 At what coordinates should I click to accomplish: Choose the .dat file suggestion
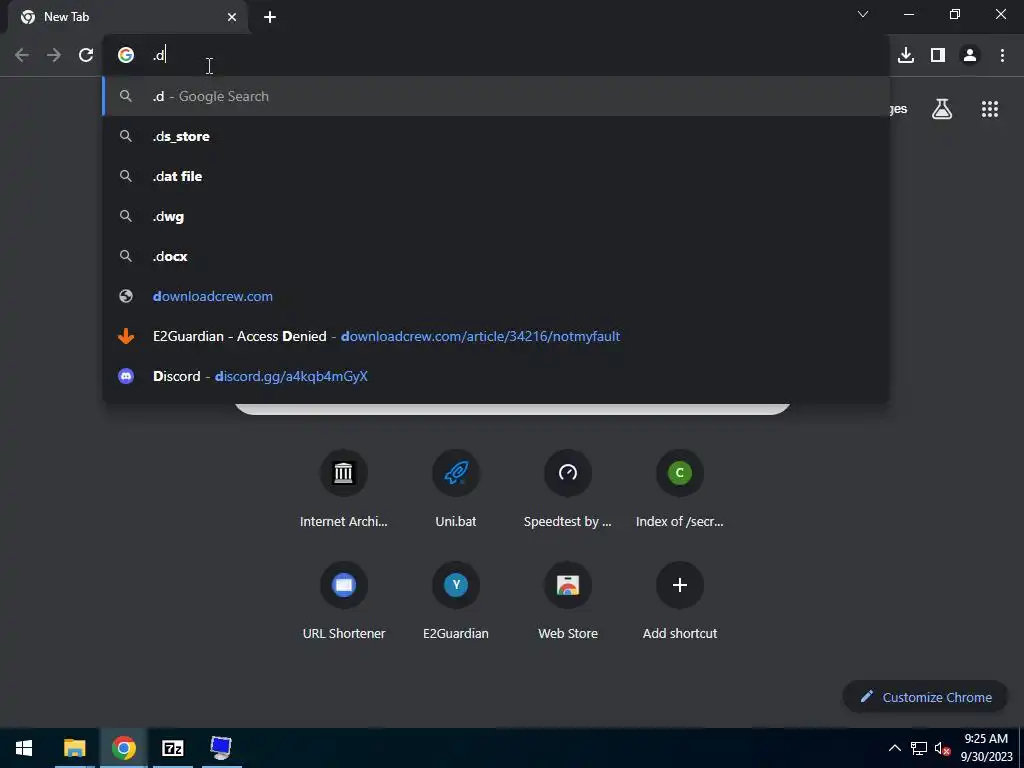496,176
